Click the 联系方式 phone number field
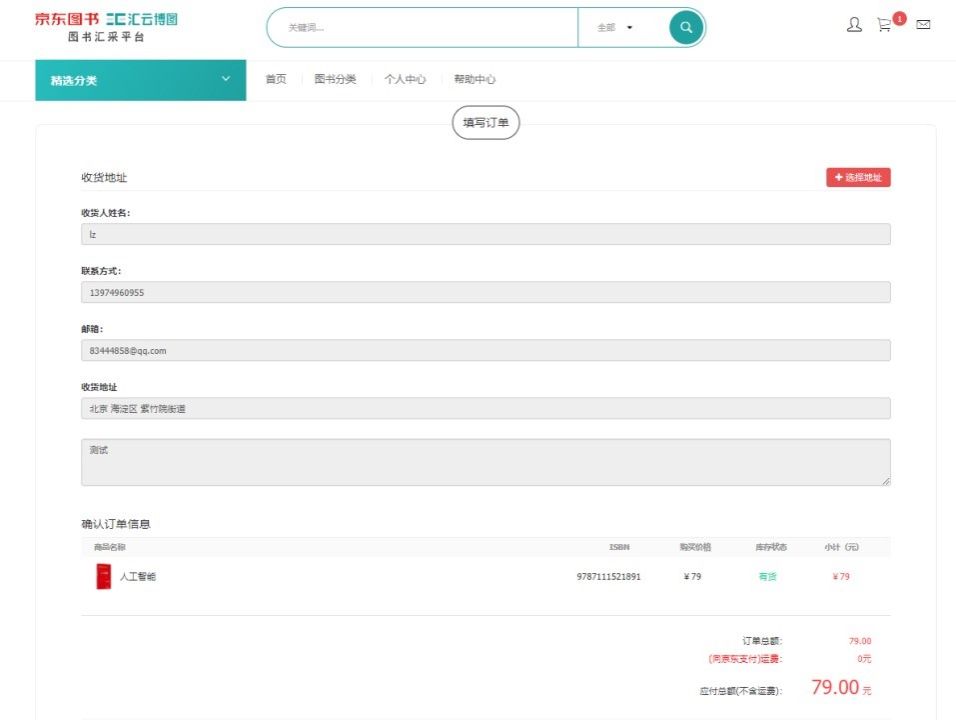Screen dimensions: 956x720 click(x=485, y=292)
